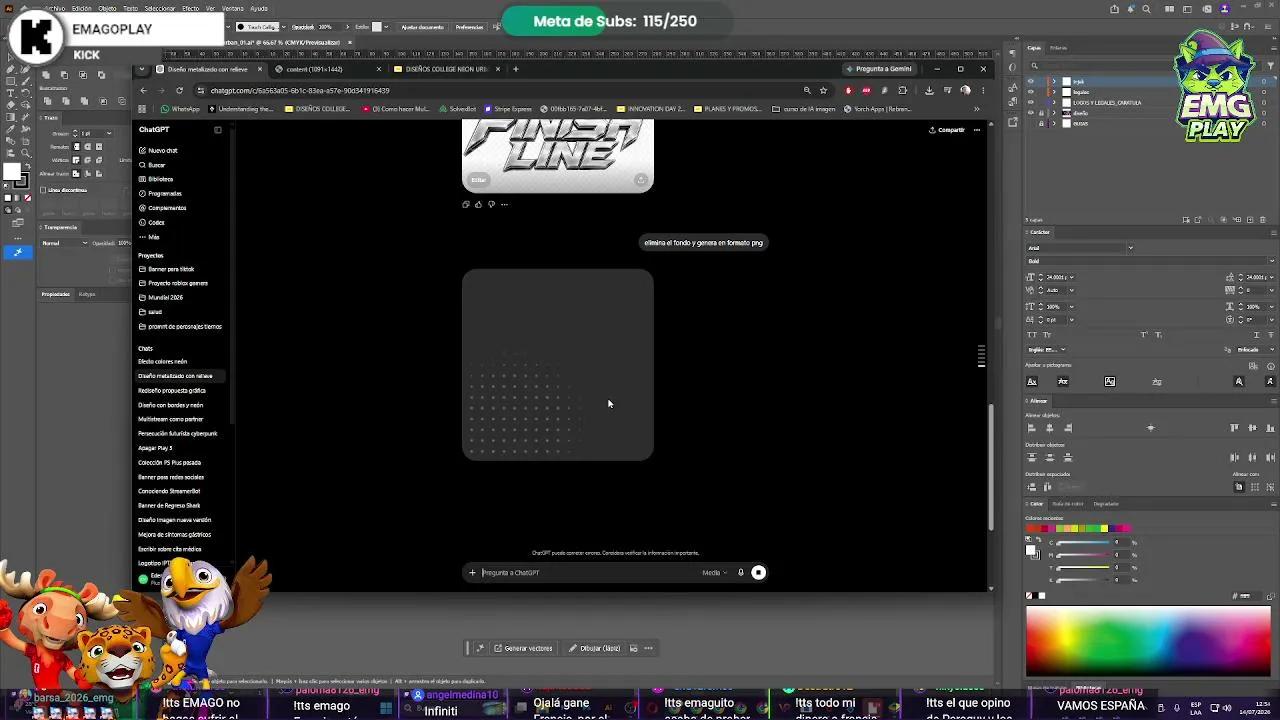
Task: Toggle visibility of the first layer in Capas
Action: (x=1031, y=81)
